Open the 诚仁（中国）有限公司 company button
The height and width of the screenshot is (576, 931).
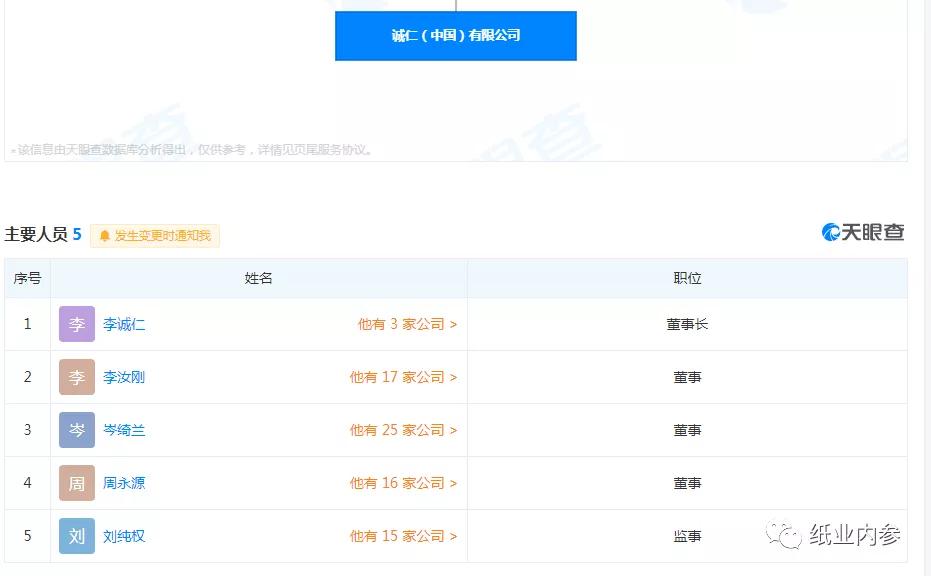(x=455, y=35)
